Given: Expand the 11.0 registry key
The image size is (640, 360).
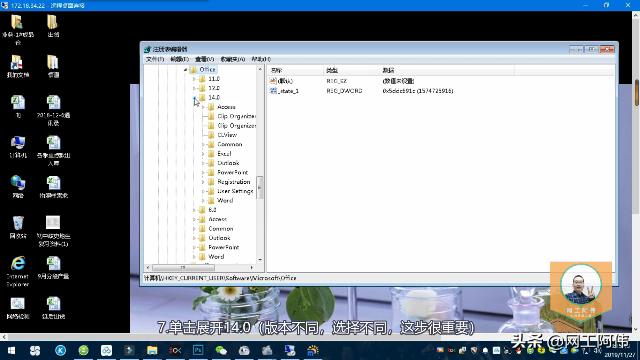Looking at the screenshot, I should (x=194, y=79).
